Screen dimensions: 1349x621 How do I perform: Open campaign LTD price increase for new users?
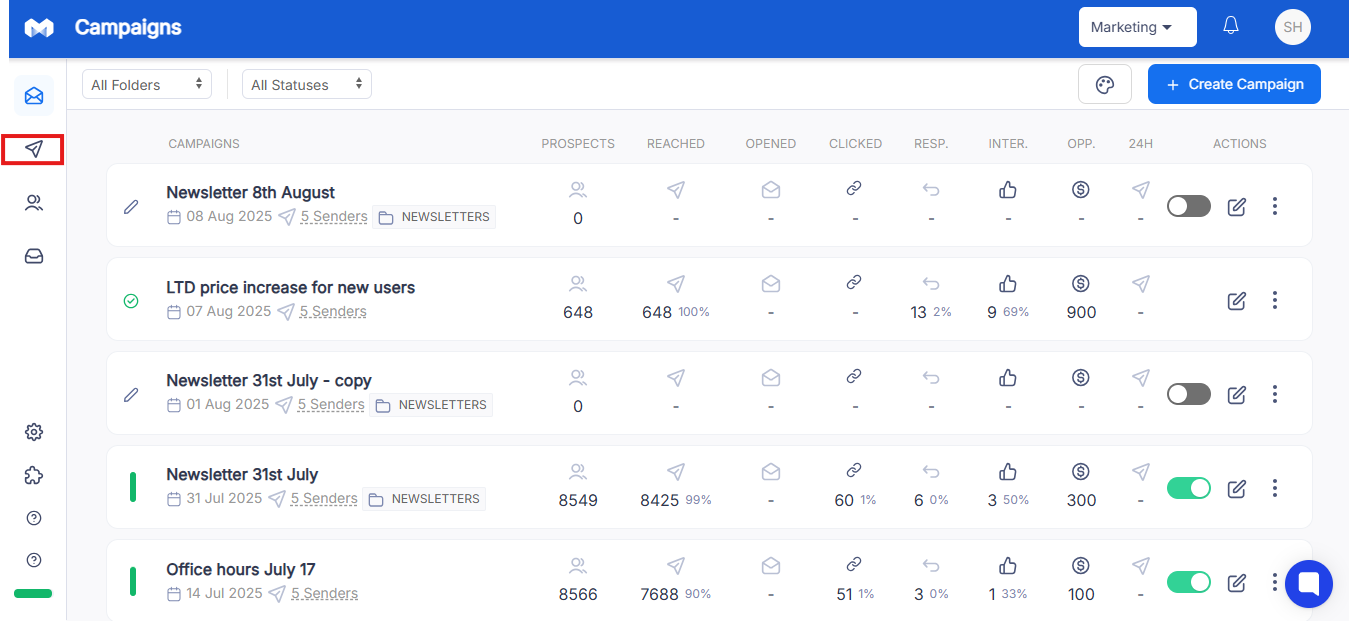(x=290, y=287)
